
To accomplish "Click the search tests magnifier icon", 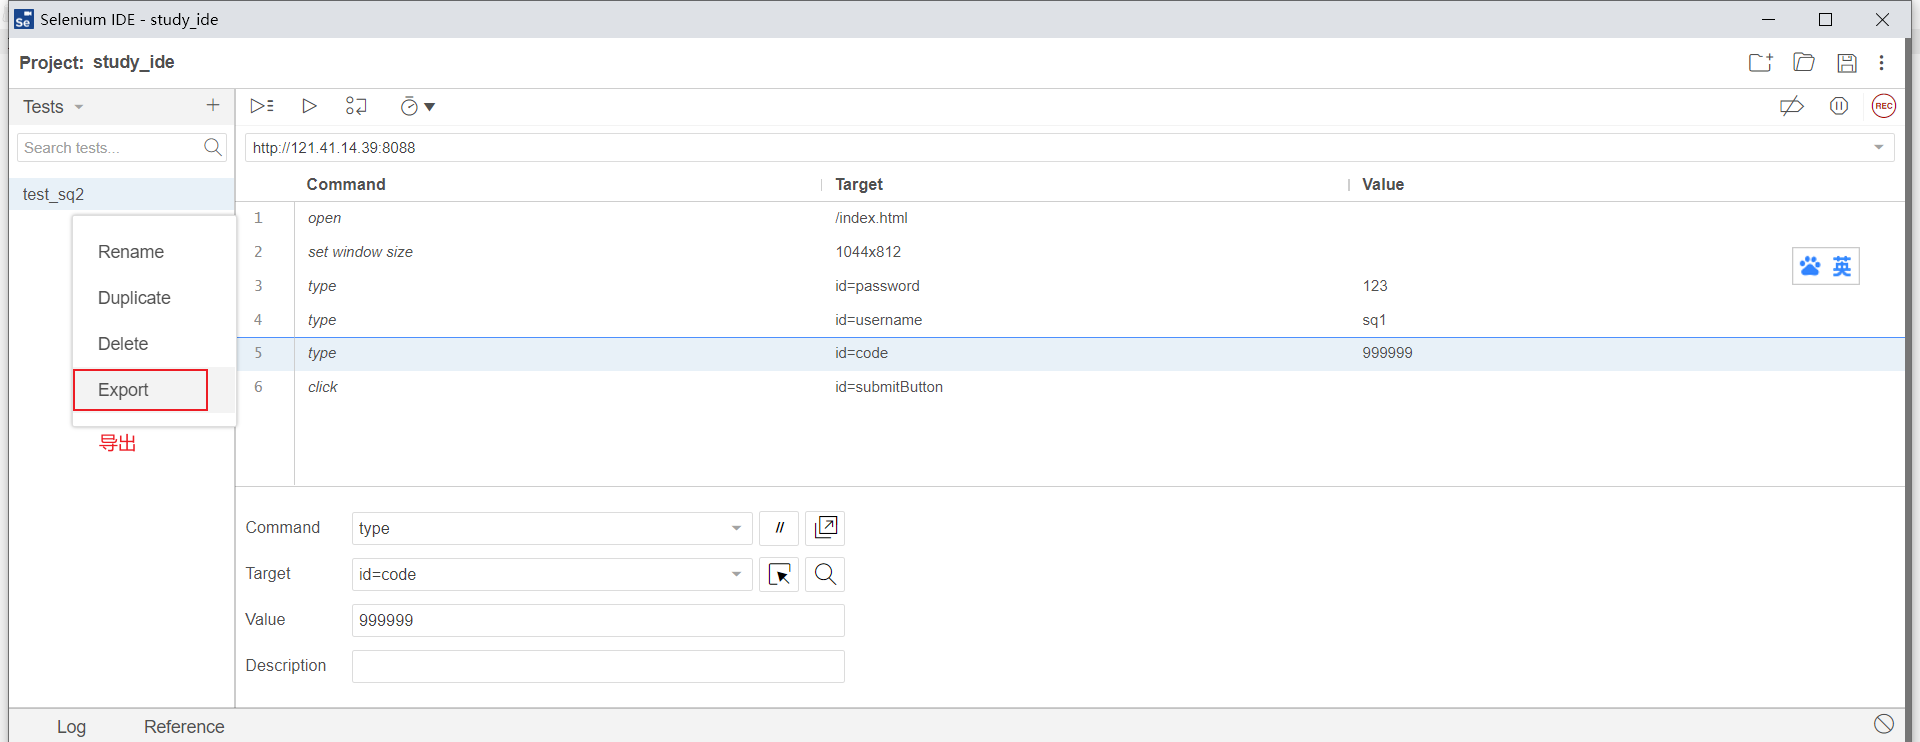I will [213, 148].
